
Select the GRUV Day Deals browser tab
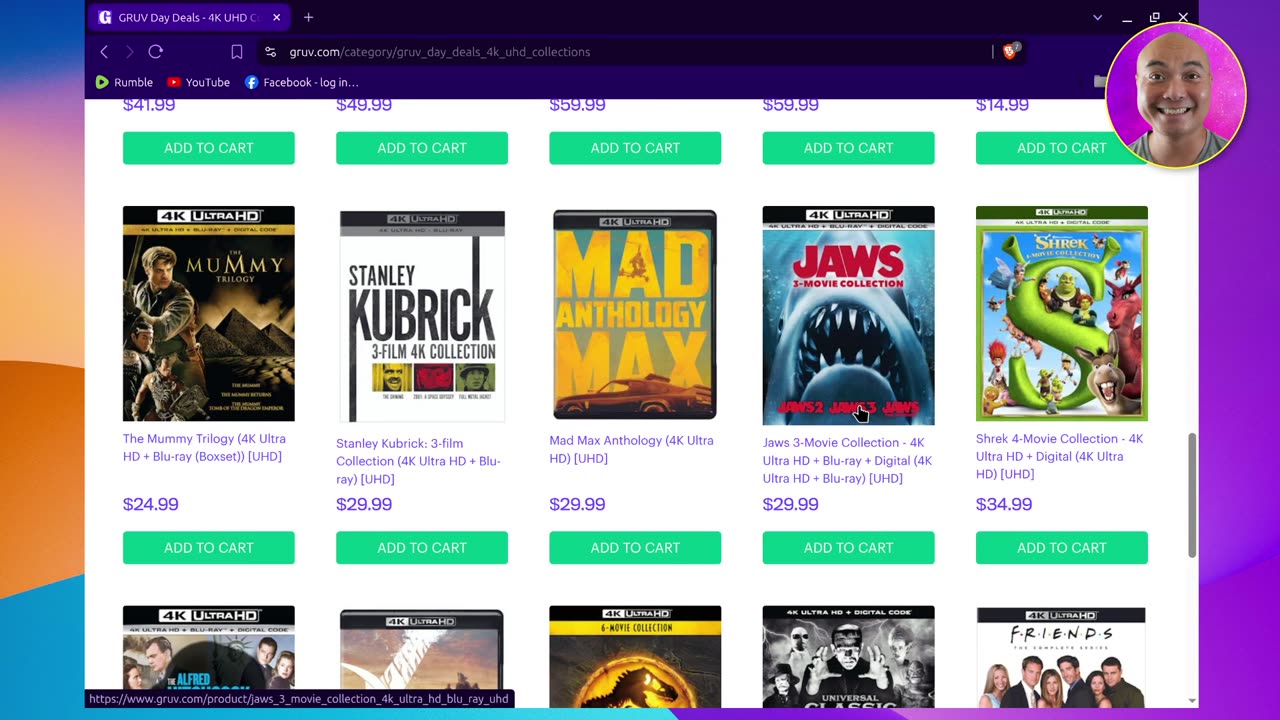(x=190, y=17)
